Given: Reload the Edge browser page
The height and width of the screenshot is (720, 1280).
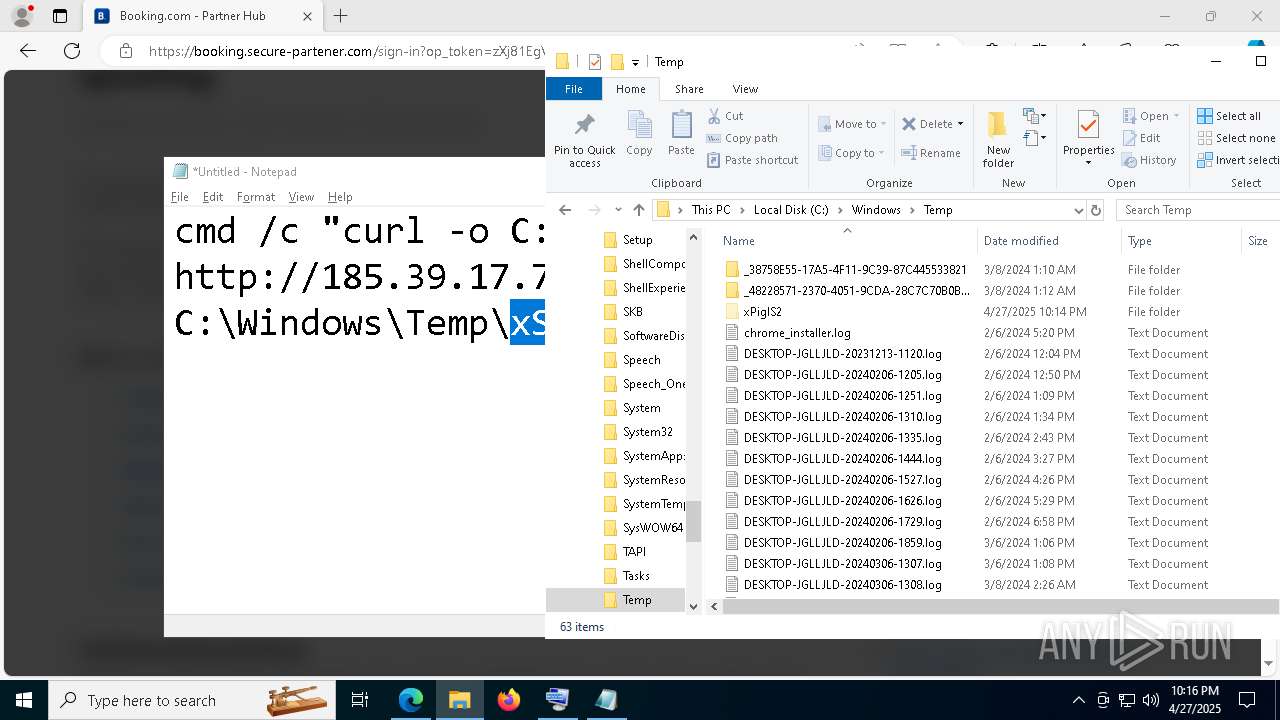Looking at the screenshot, I should pyautogui.click(x=72, y=51).
